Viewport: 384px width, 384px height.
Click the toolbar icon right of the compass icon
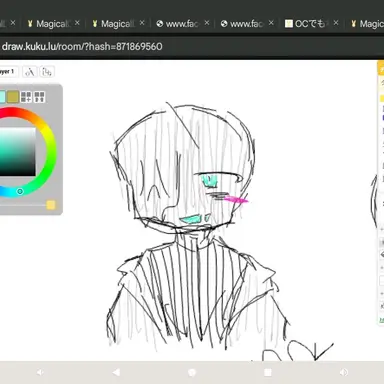47,72
